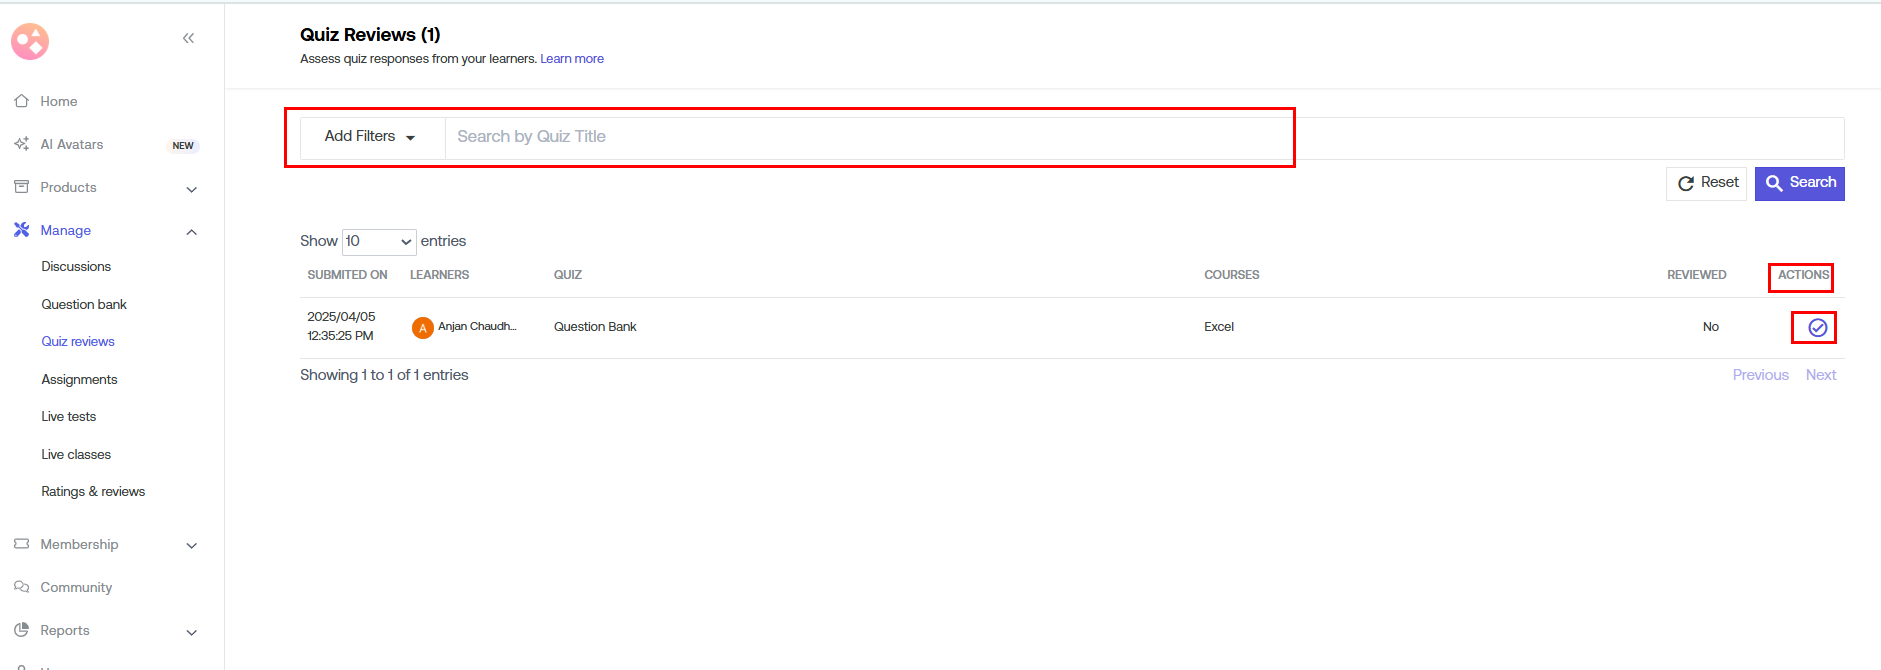Screen dimensions: 1881x670
Task: Collapse the sidebar with double-chevron icon
Action: pos(188,38)
